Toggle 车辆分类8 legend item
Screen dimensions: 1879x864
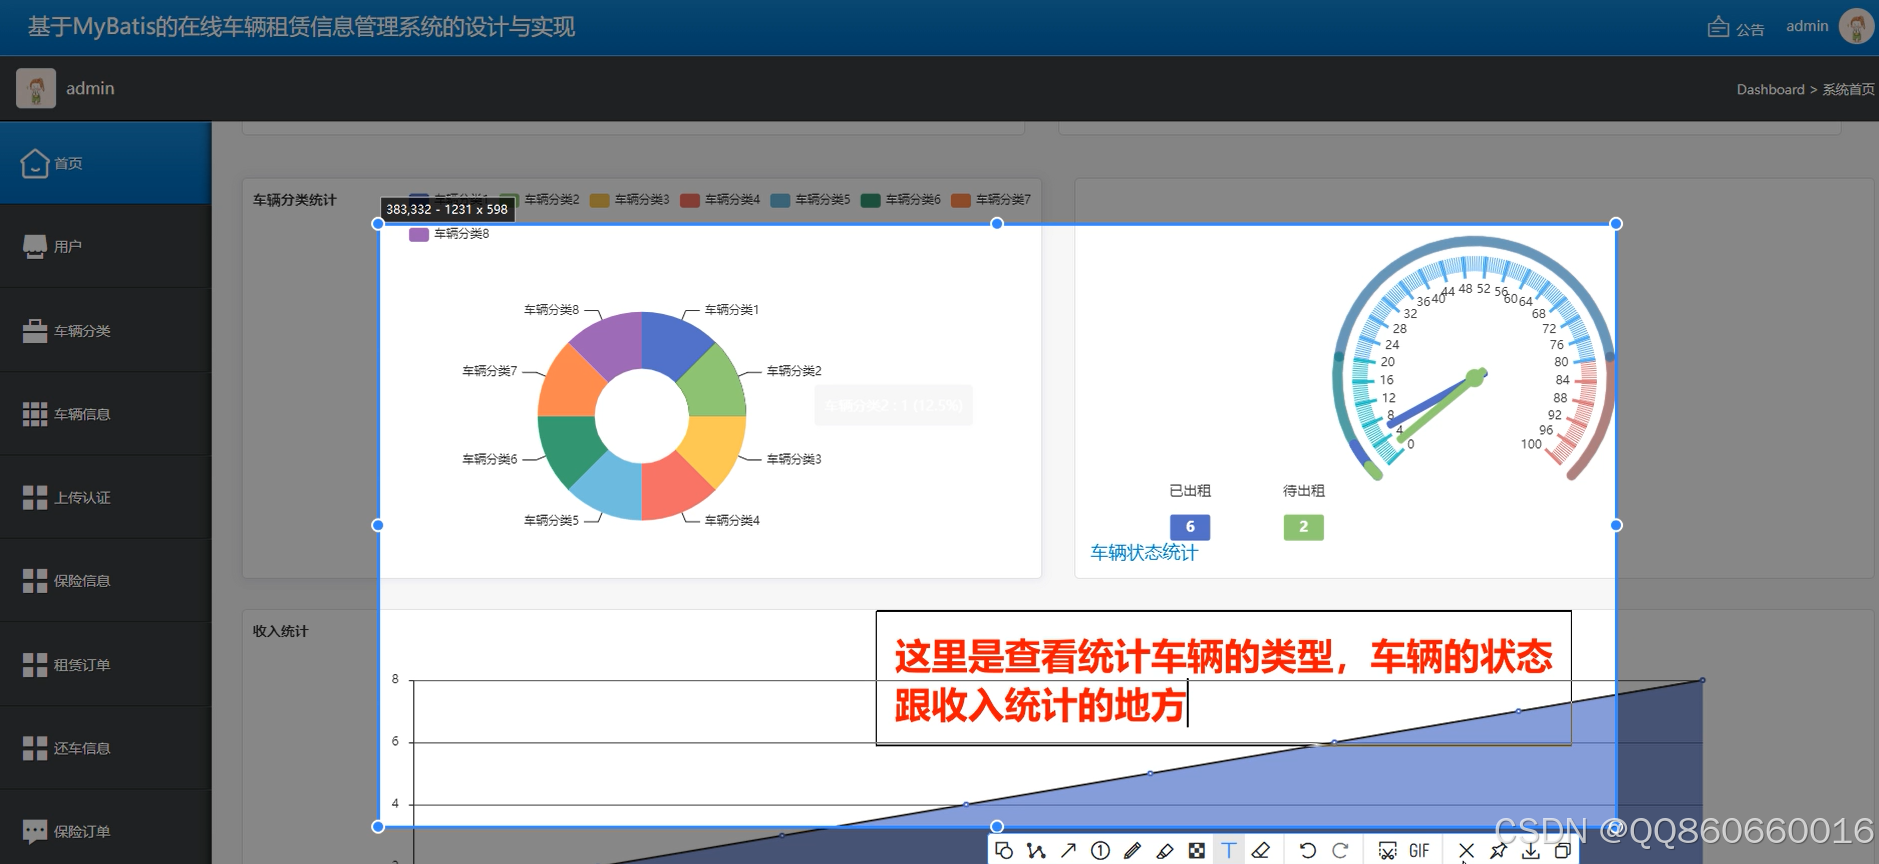[x=449, y=234]
